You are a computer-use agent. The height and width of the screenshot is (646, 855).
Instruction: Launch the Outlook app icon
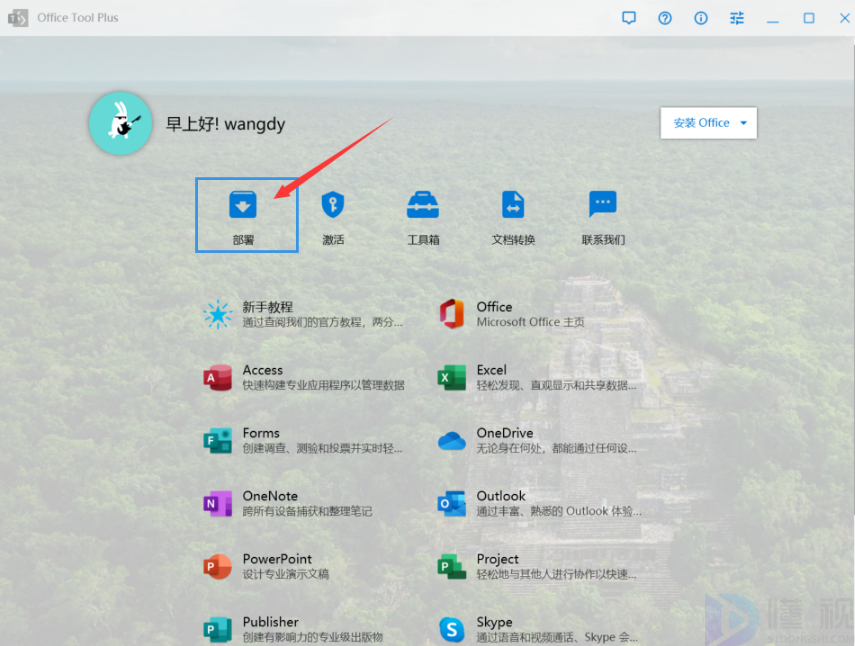(x=452, y=503)
